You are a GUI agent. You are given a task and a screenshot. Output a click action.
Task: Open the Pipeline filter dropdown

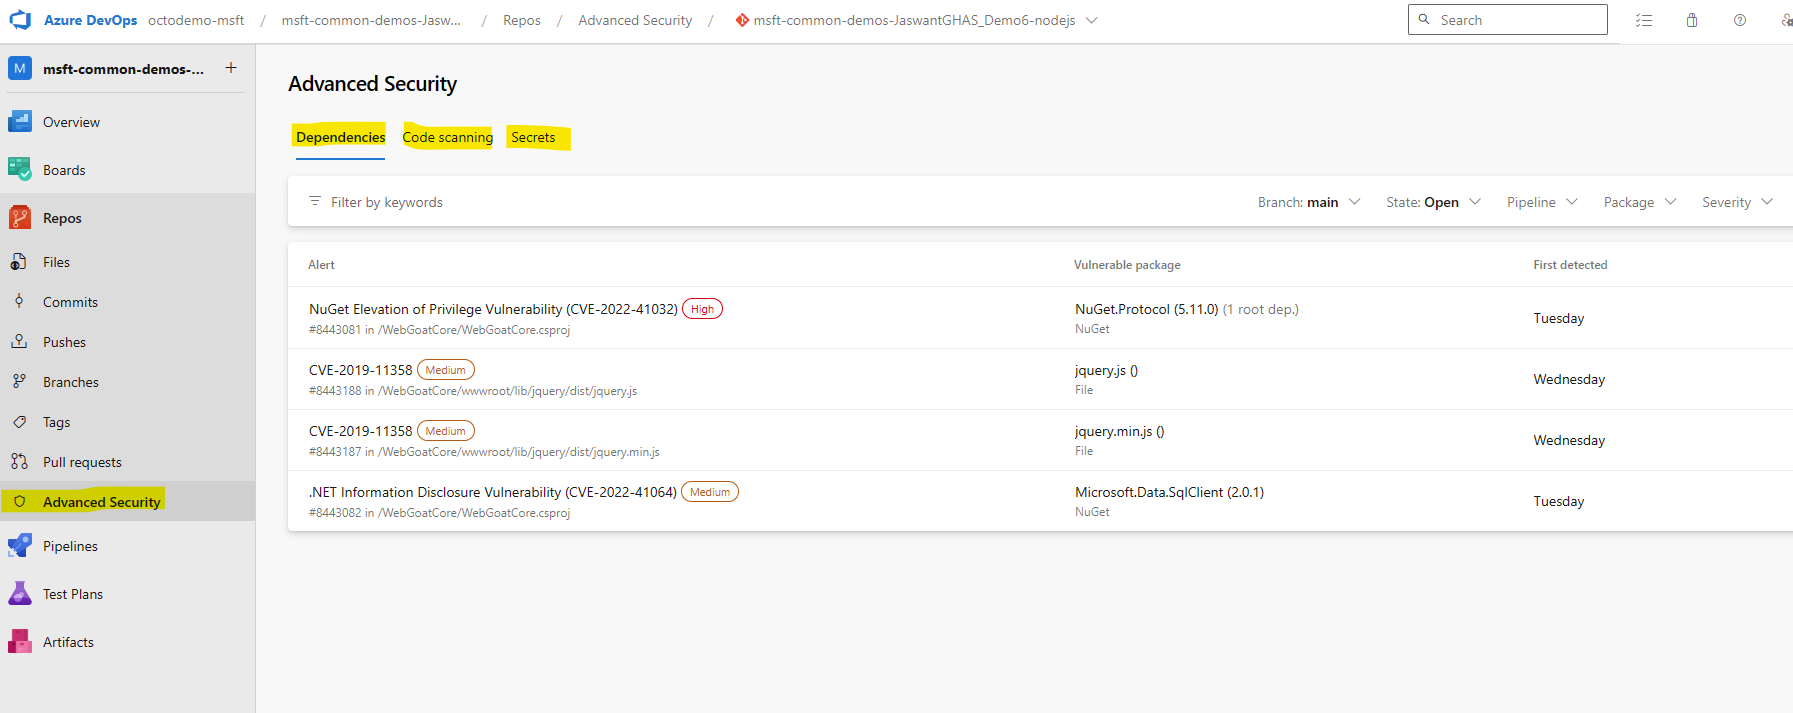point(1542,202)
